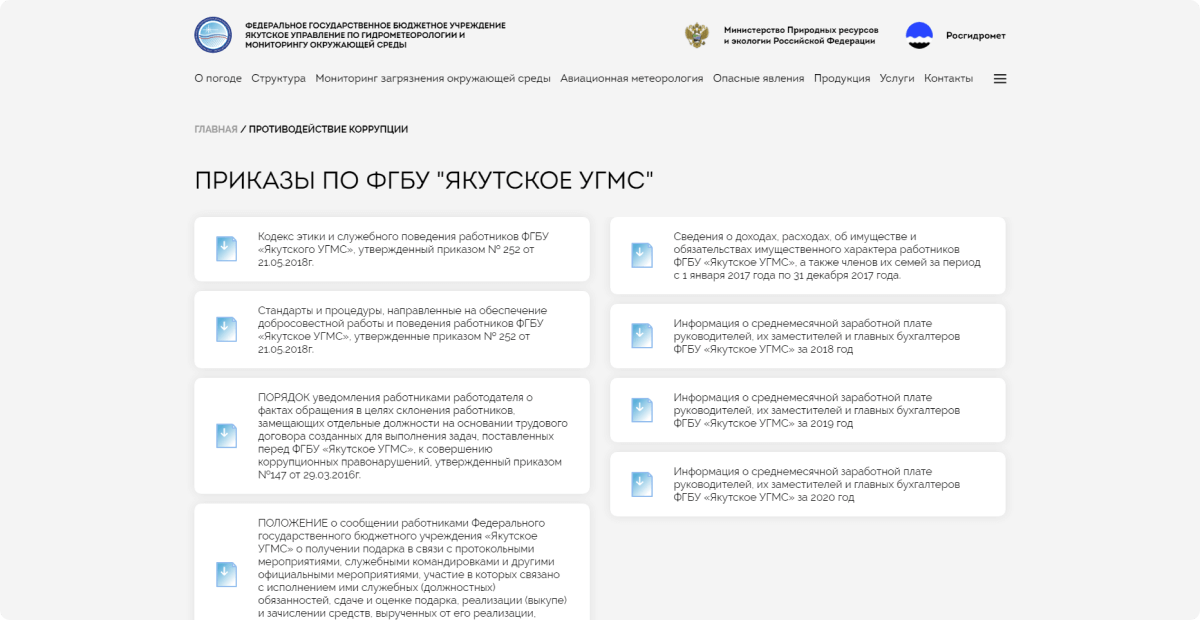Viewport: 1200px width, 620px height.
Task: Open the Услуги menu item
Action: [897, 78]
